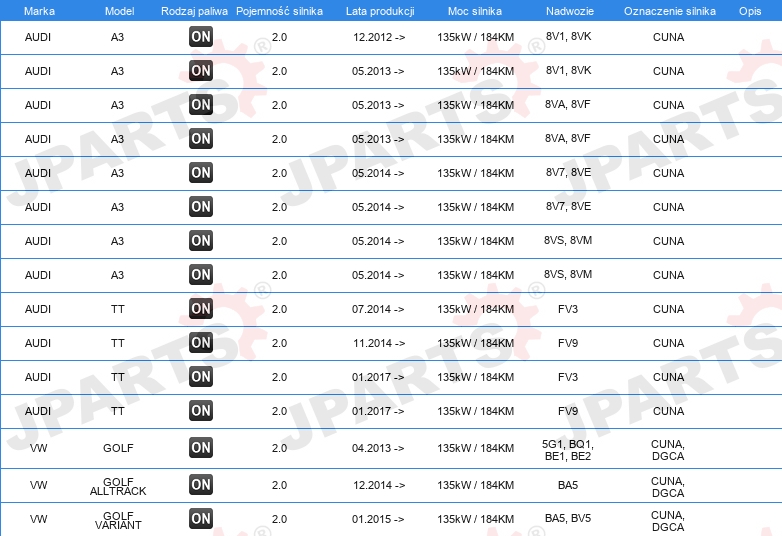Click the Marka column header

pos(39,11)
